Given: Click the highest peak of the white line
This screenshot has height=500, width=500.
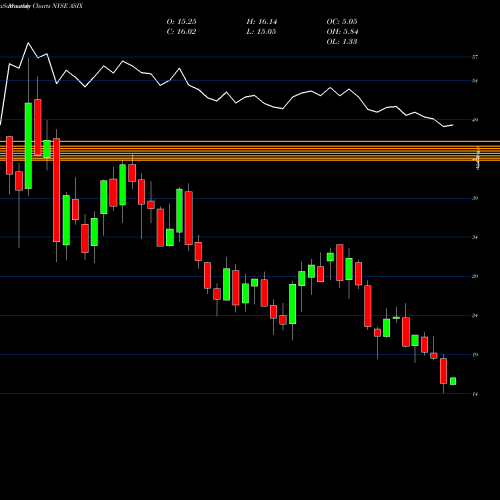Looking at the screenshot, I should 28,43.
